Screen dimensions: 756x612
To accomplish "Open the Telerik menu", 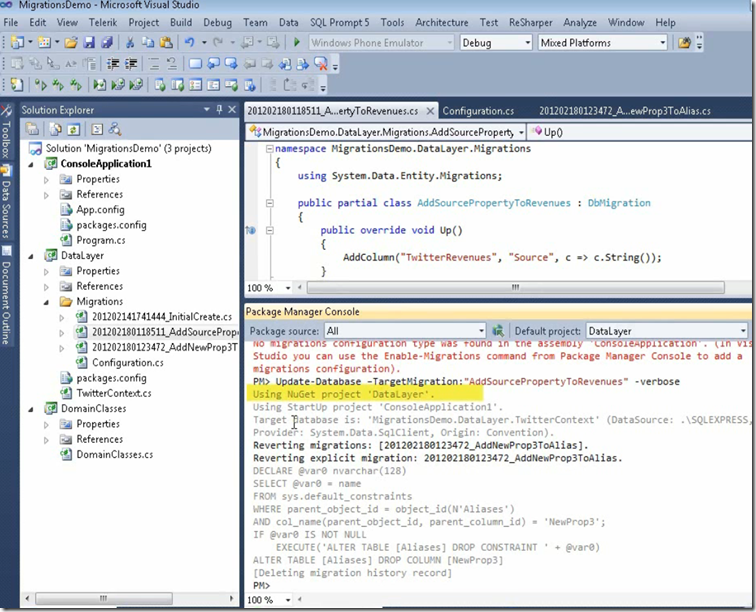I will (103, 22).
